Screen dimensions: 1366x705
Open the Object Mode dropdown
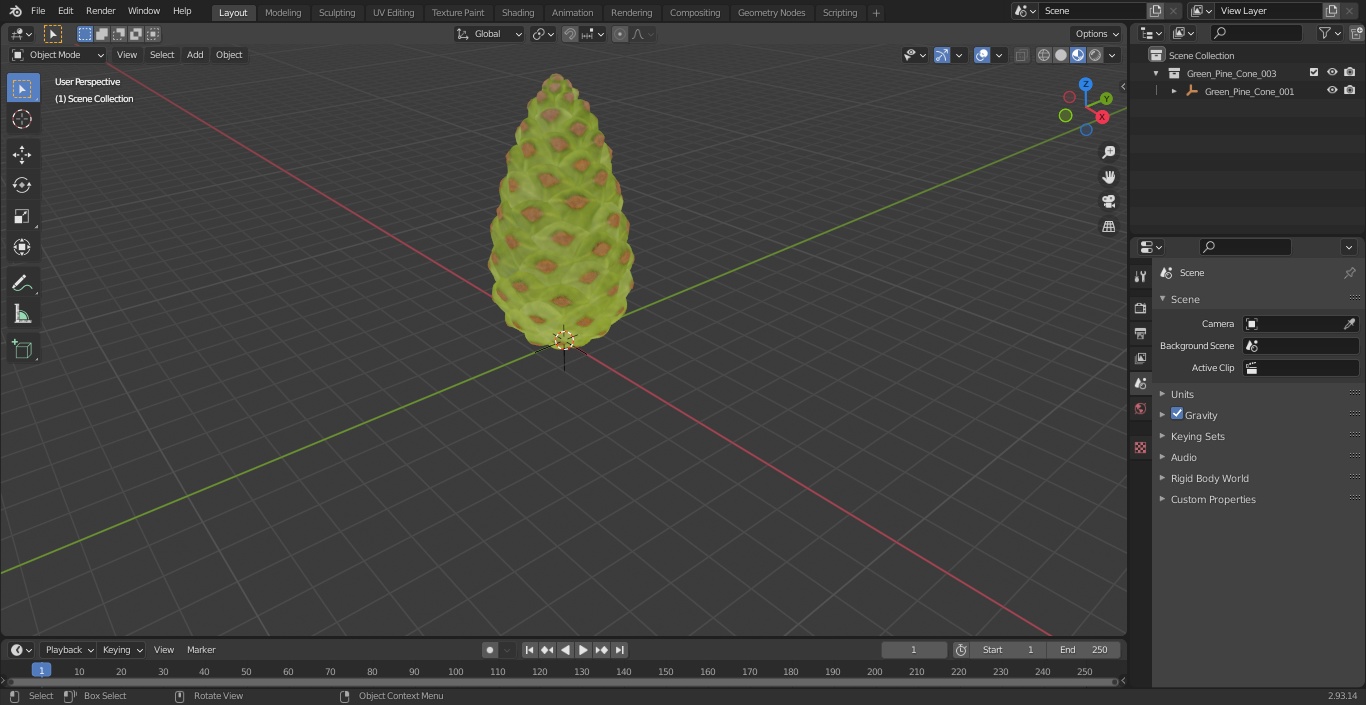(x=58, y=55)
